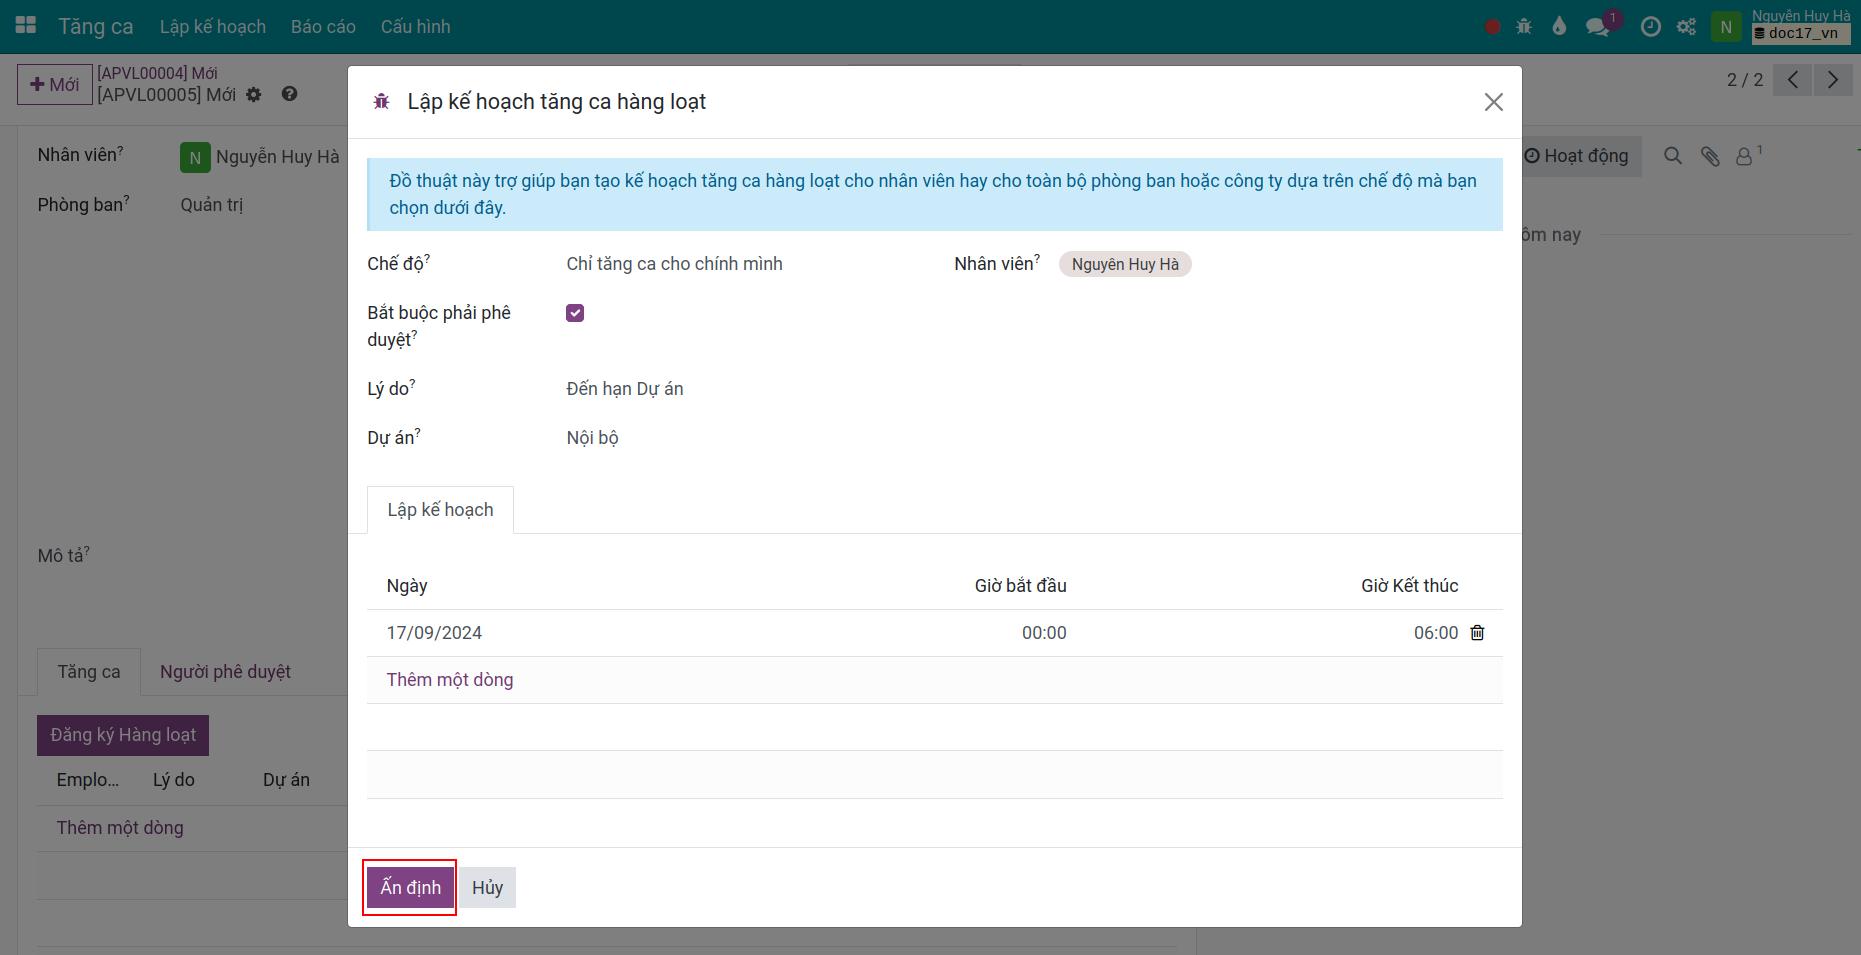This screenshot has width=1861, height=955.
Task: Click the Mới new record button
Action: pyautogui.click(x=55, y=85)
